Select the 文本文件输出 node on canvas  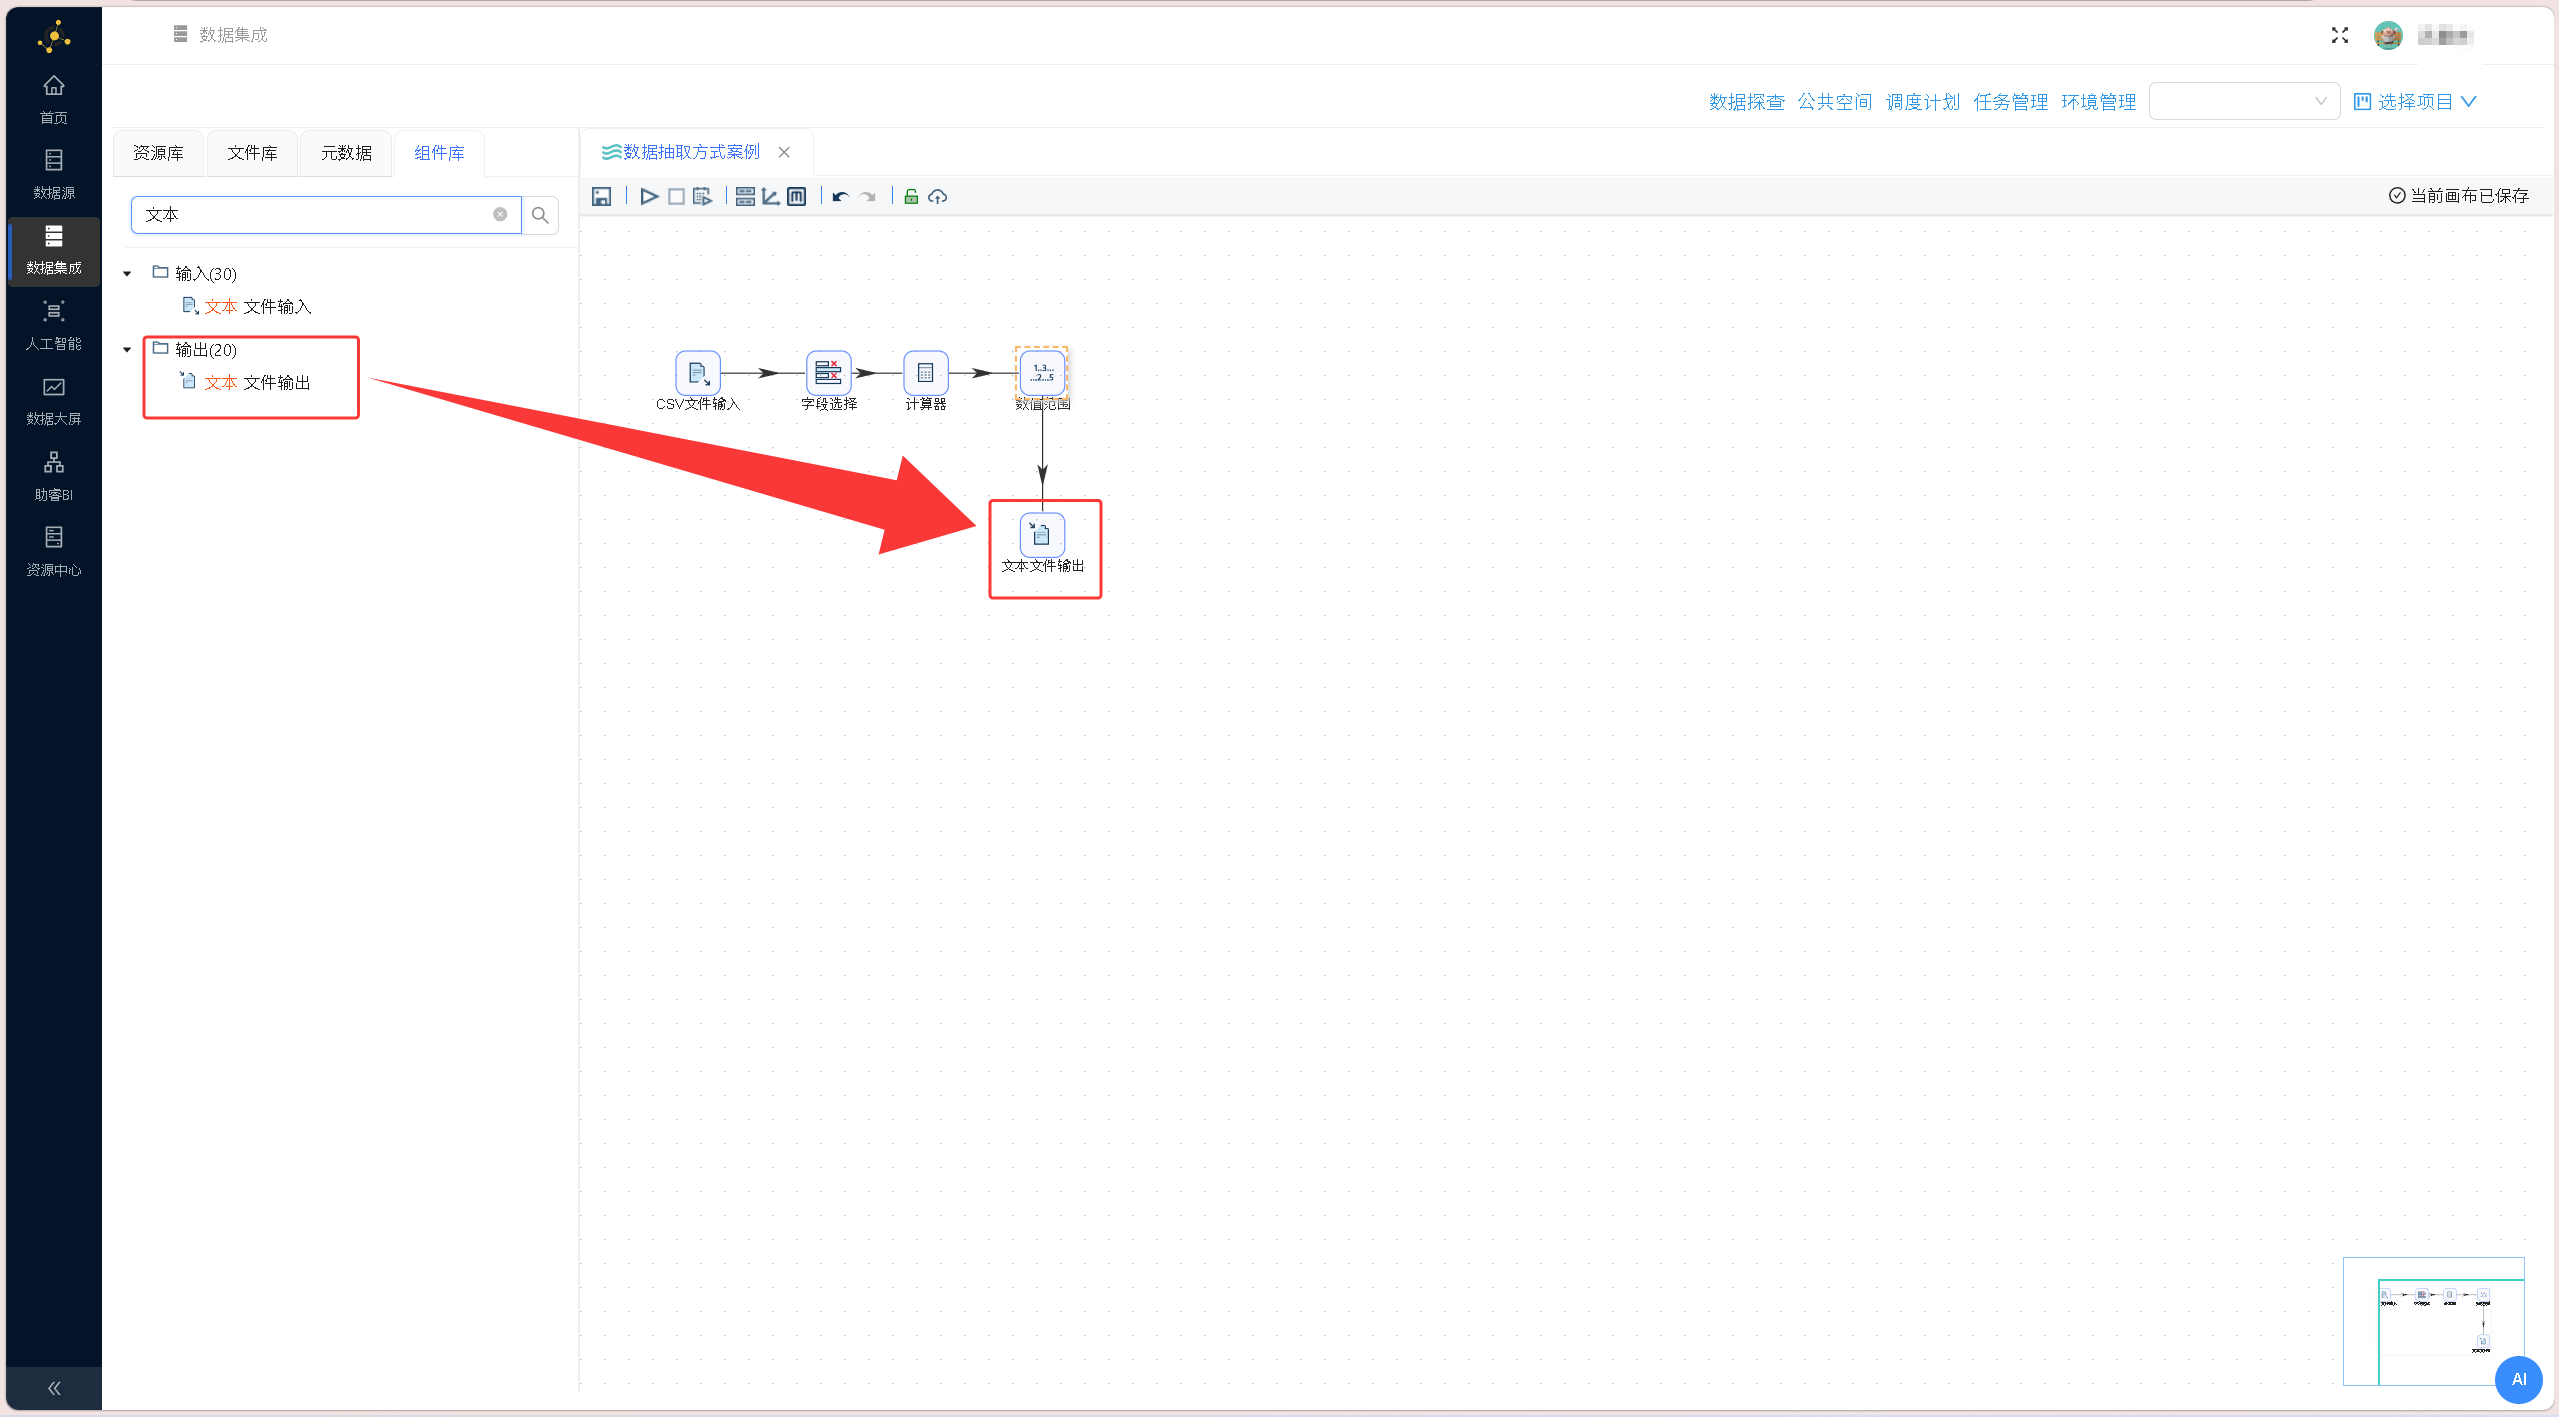[1042, 534]
